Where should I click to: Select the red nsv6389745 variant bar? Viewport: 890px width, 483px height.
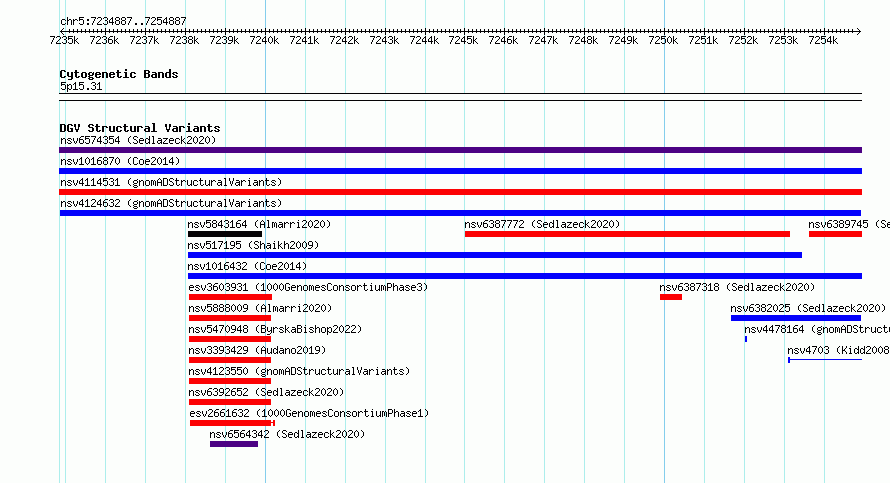pos(836,234)
